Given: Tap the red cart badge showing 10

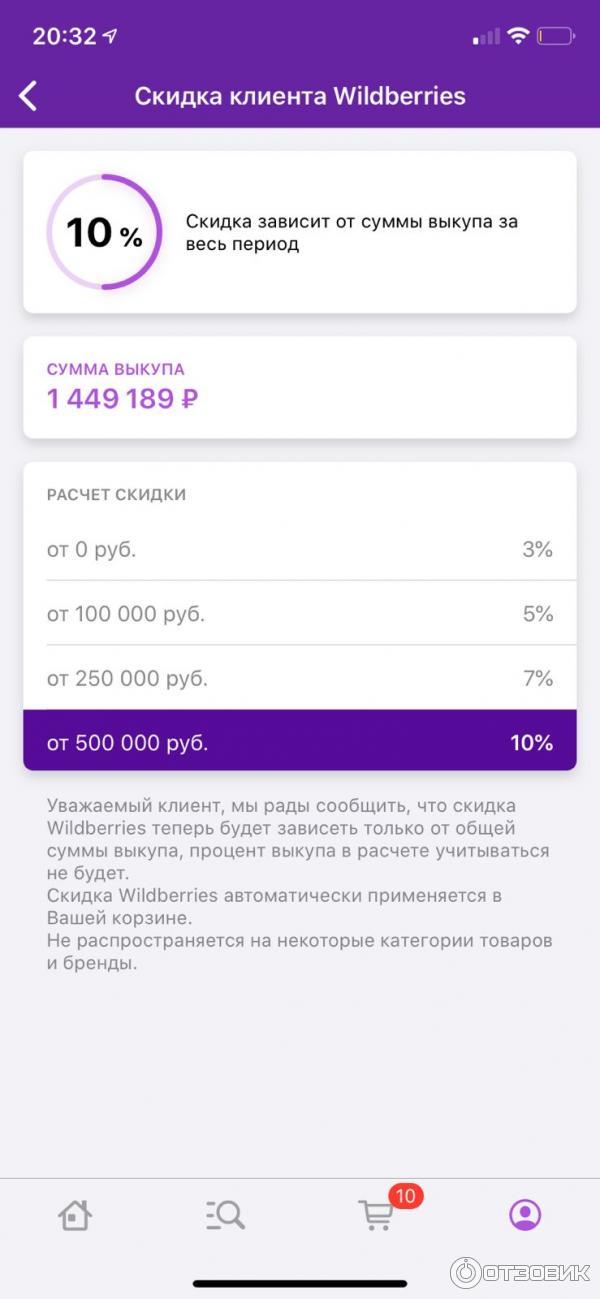Looking at the screenshot, I should (405, 1196).
